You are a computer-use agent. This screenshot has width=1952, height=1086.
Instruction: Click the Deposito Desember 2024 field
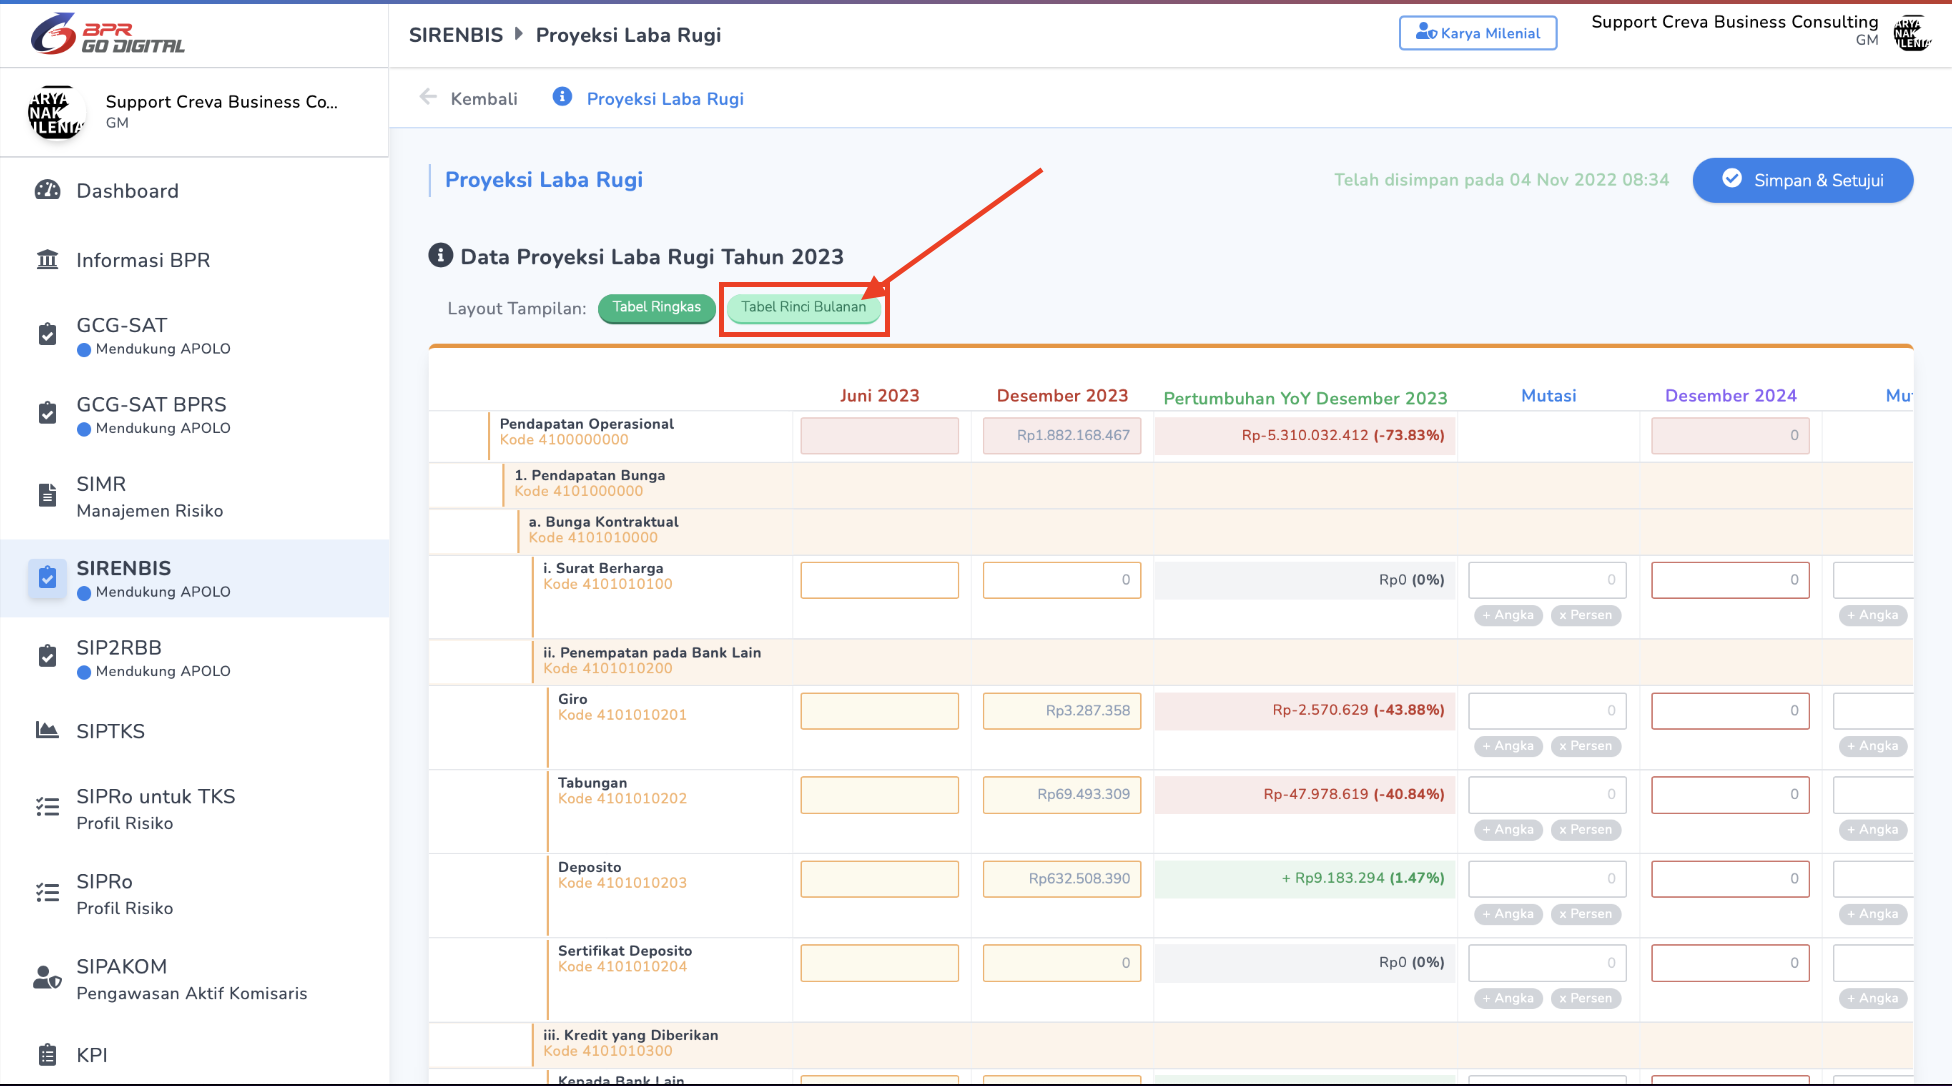[1731, 879]
